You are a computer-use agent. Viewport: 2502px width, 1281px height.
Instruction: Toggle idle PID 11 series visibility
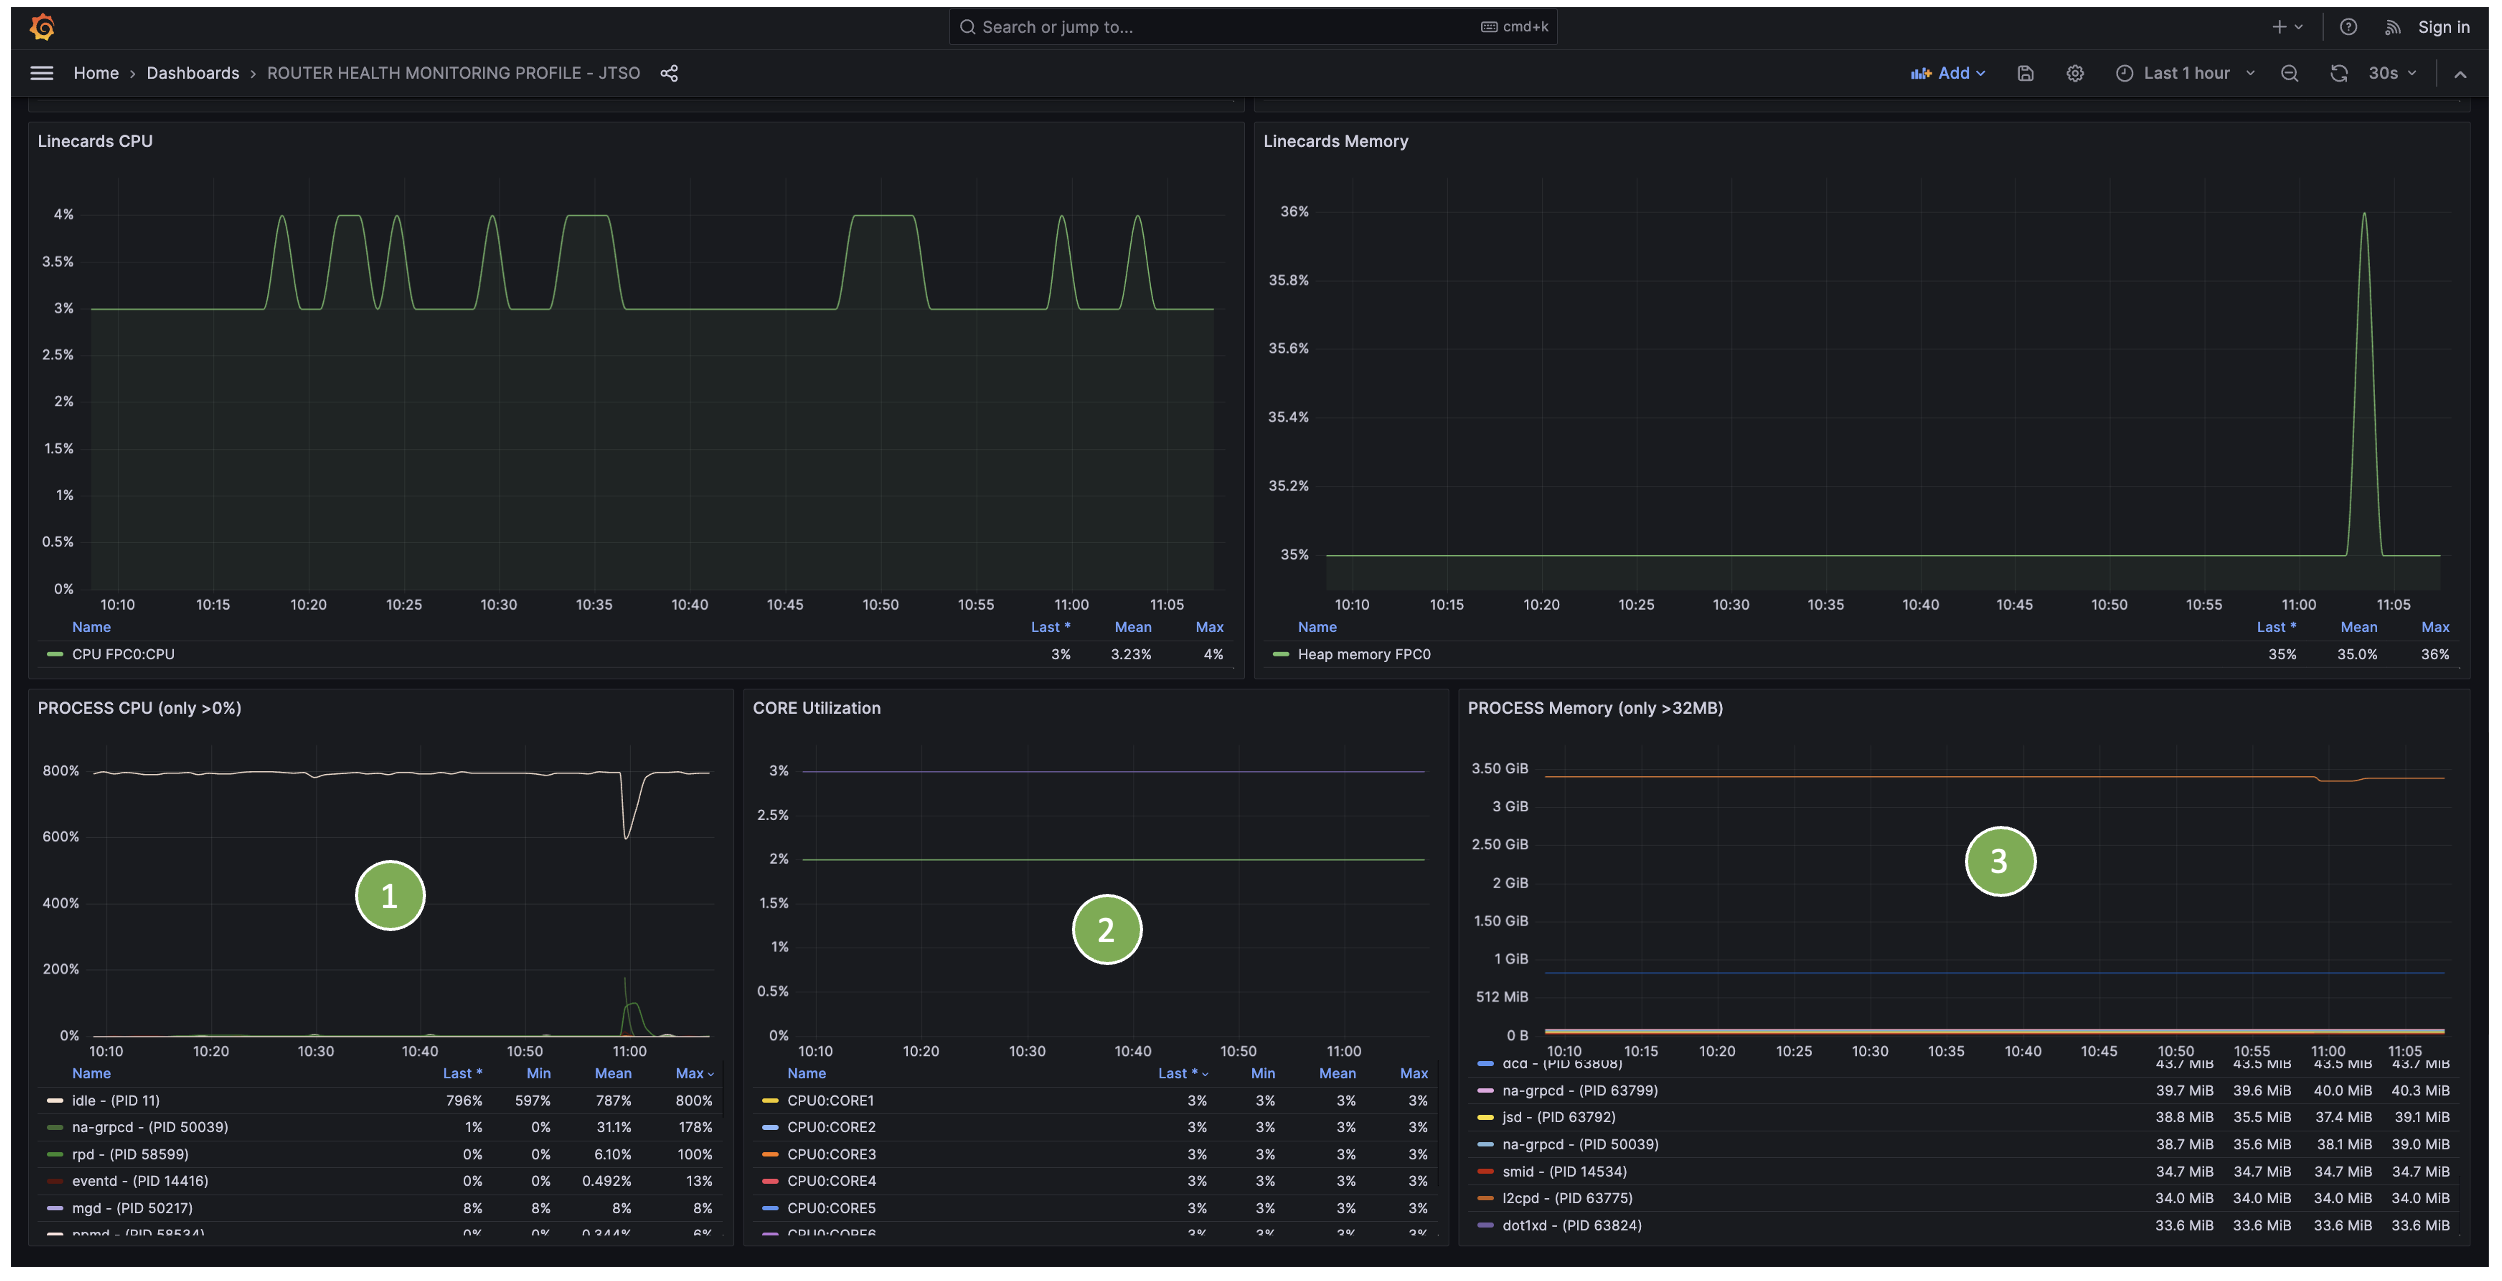click(116, 1101)
